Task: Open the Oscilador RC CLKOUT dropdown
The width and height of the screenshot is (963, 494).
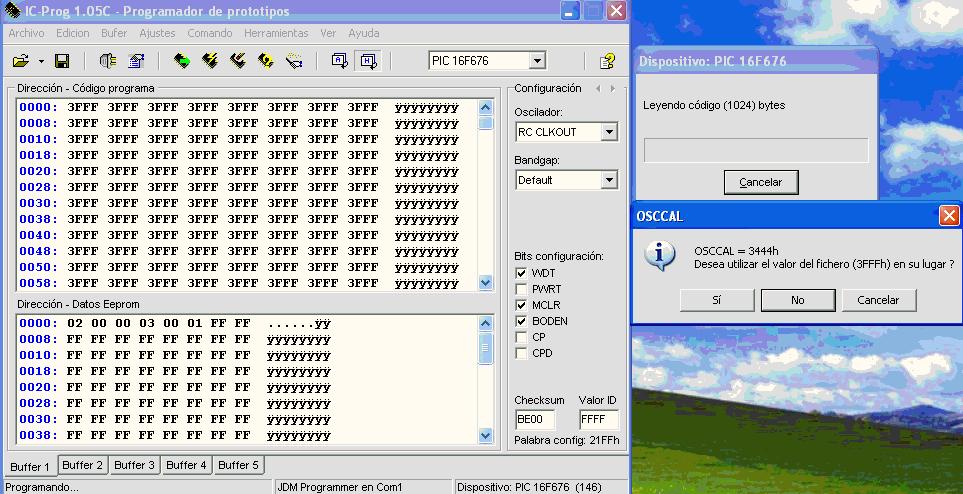Action: click(609, 132)
